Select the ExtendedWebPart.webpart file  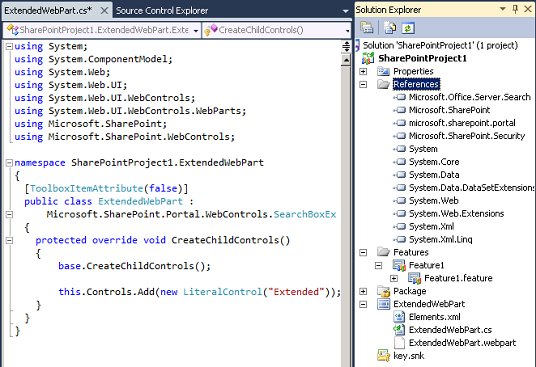pos(463,343)
